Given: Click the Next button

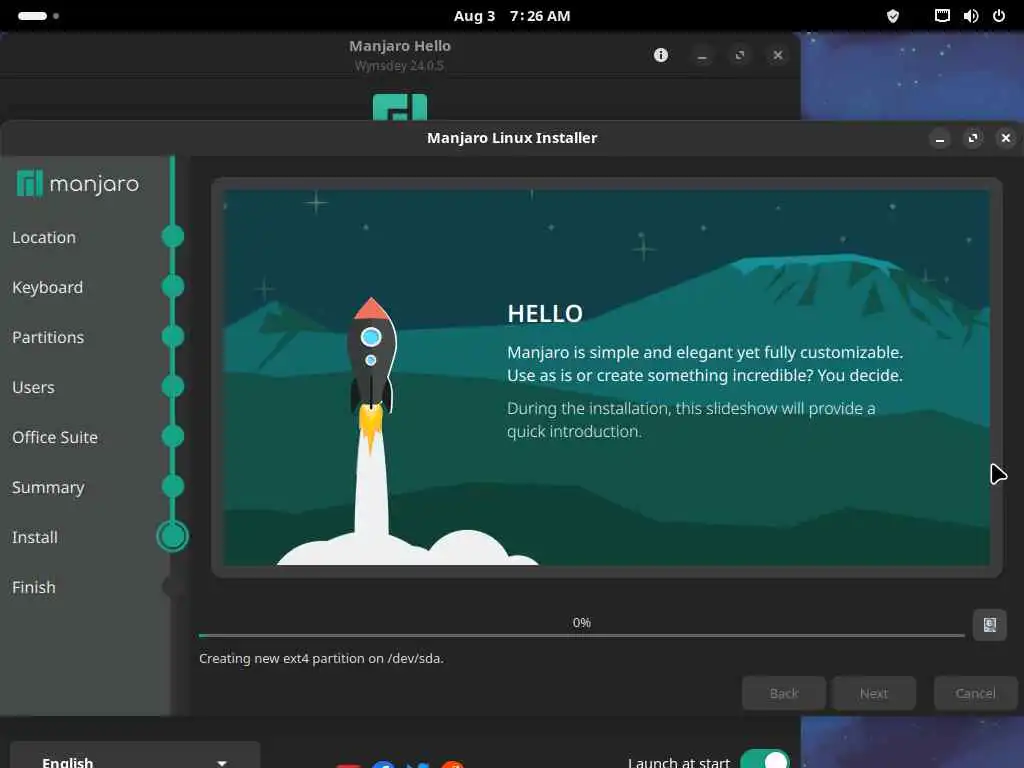Looking at the screenshot, I should coord(874,694).
